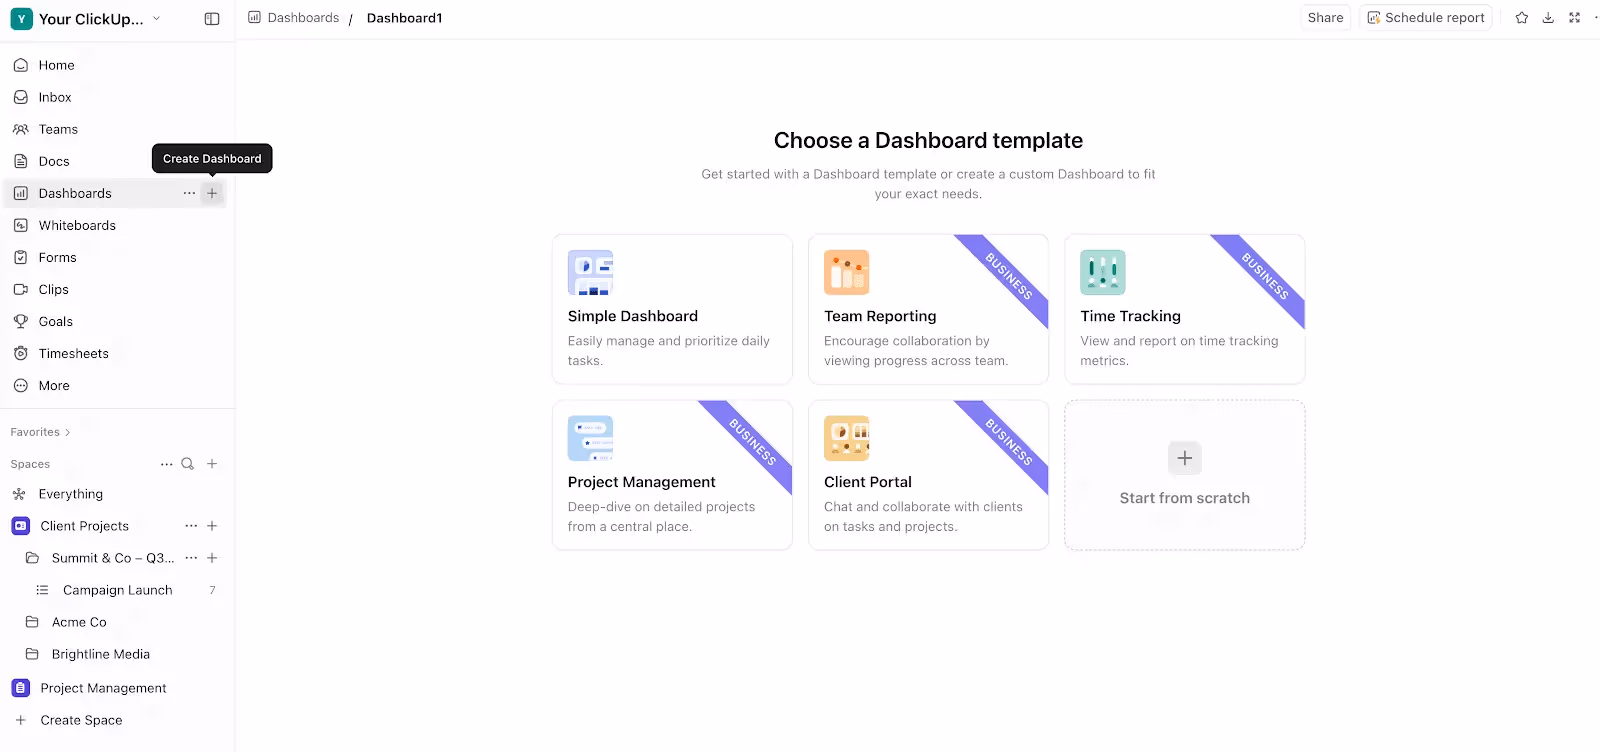This screenshot has height=752, width=1600.
Task: Click Schedule report button
Action: pyautogui.click(x=1425, y=18)
